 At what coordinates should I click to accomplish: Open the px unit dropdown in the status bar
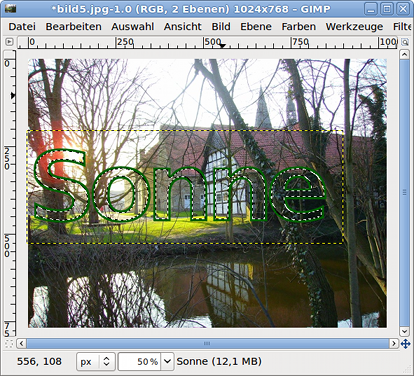click(96, 362)
